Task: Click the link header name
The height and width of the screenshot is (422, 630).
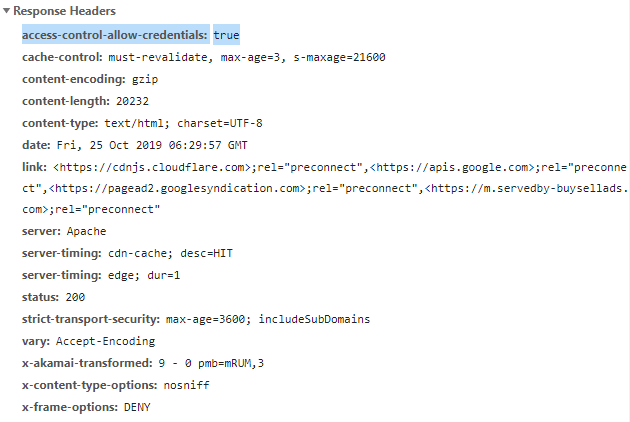Action: (34, 167)
